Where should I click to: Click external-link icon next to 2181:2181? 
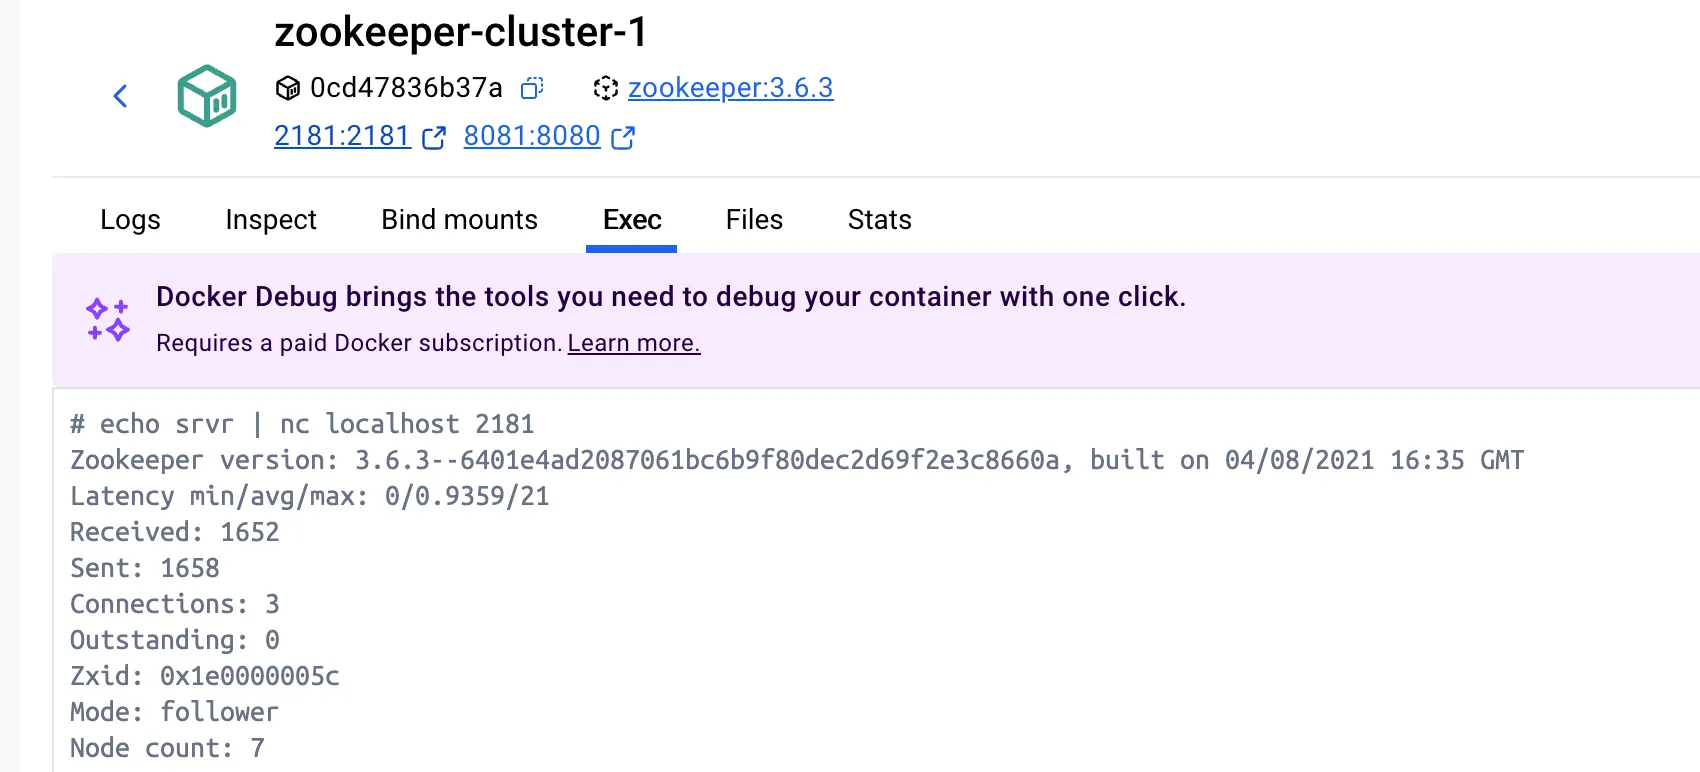[x=434, y=137]
